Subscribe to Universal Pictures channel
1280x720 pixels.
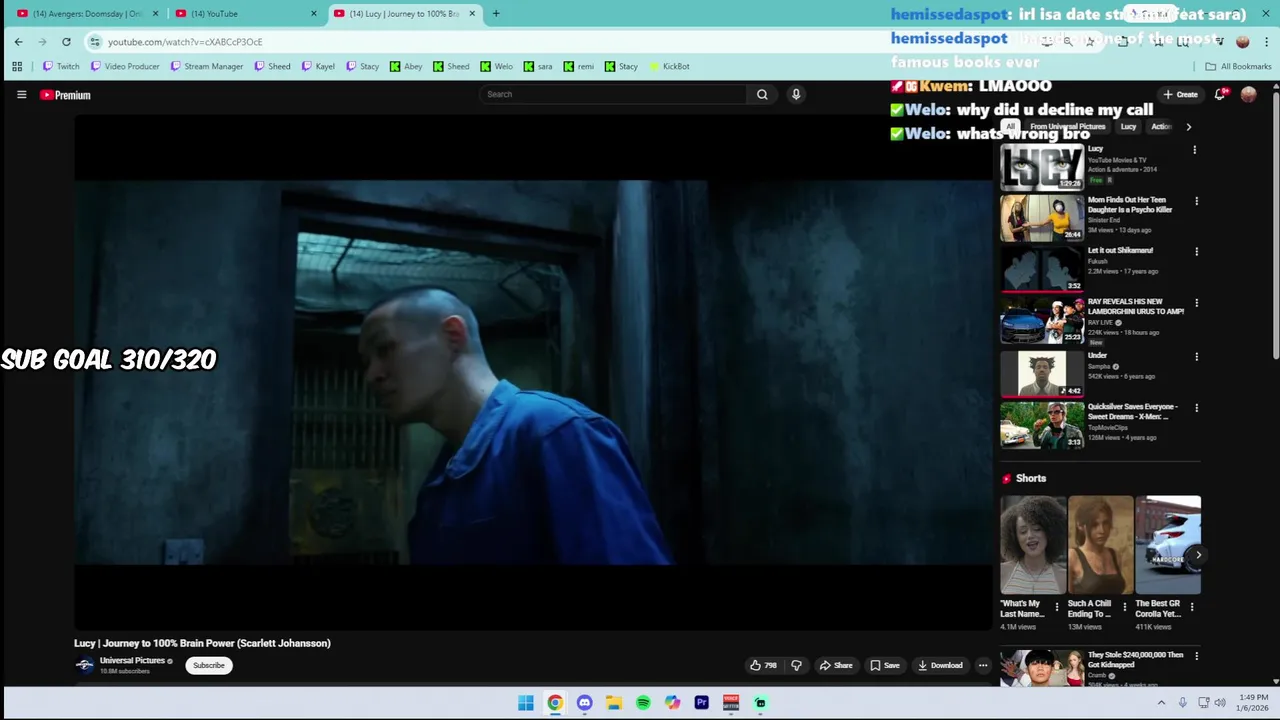pyautogui.click(x=209, y=665)
